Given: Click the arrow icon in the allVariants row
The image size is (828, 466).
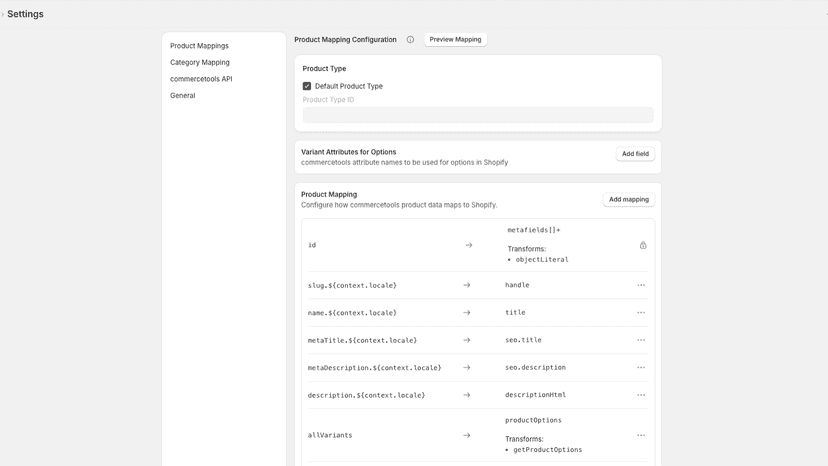Looking at the screenshot, I should 467,435.
